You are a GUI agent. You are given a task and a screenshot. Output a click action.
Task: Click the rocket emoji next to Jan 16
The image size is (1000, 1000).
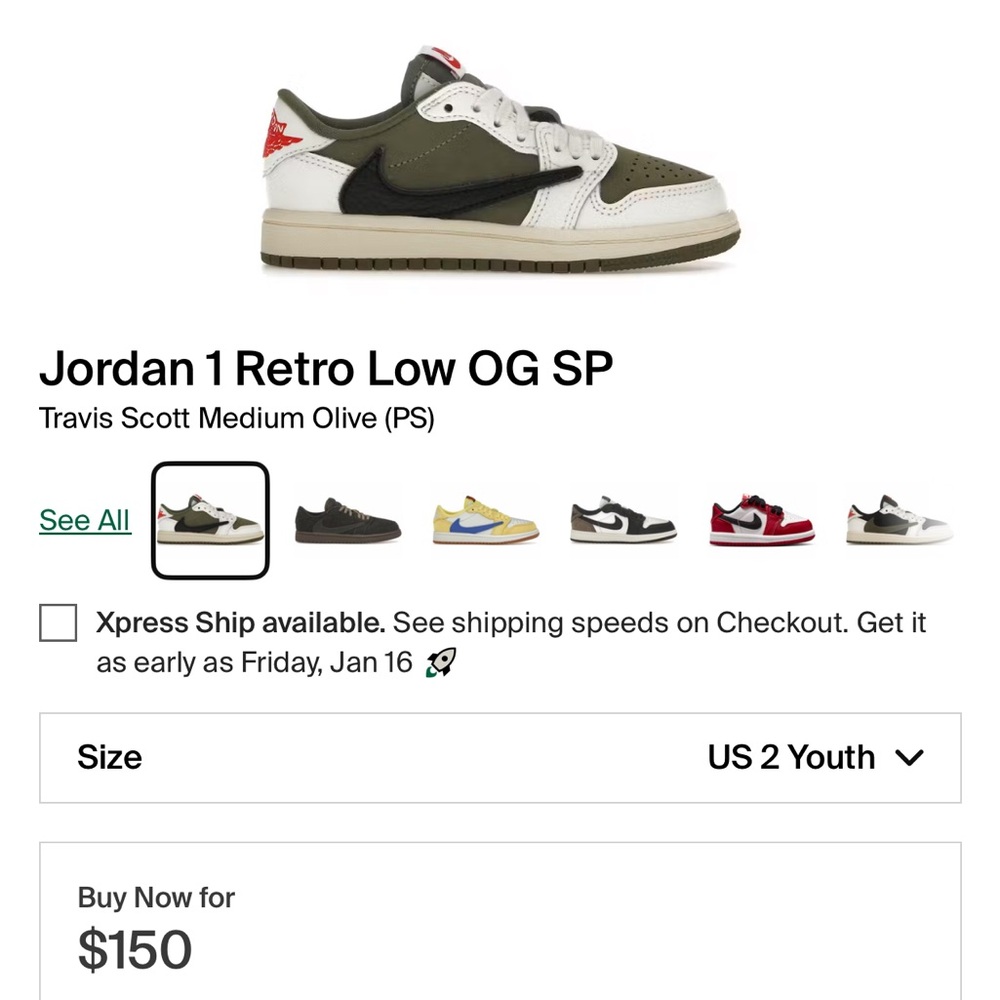[x=440, y=662]
